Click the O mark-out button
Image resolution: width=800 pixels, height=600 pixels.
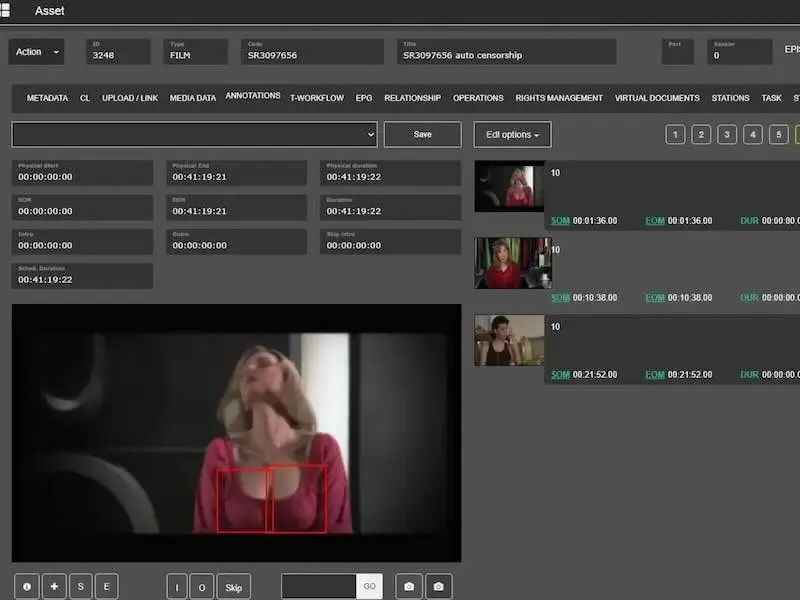202,587
